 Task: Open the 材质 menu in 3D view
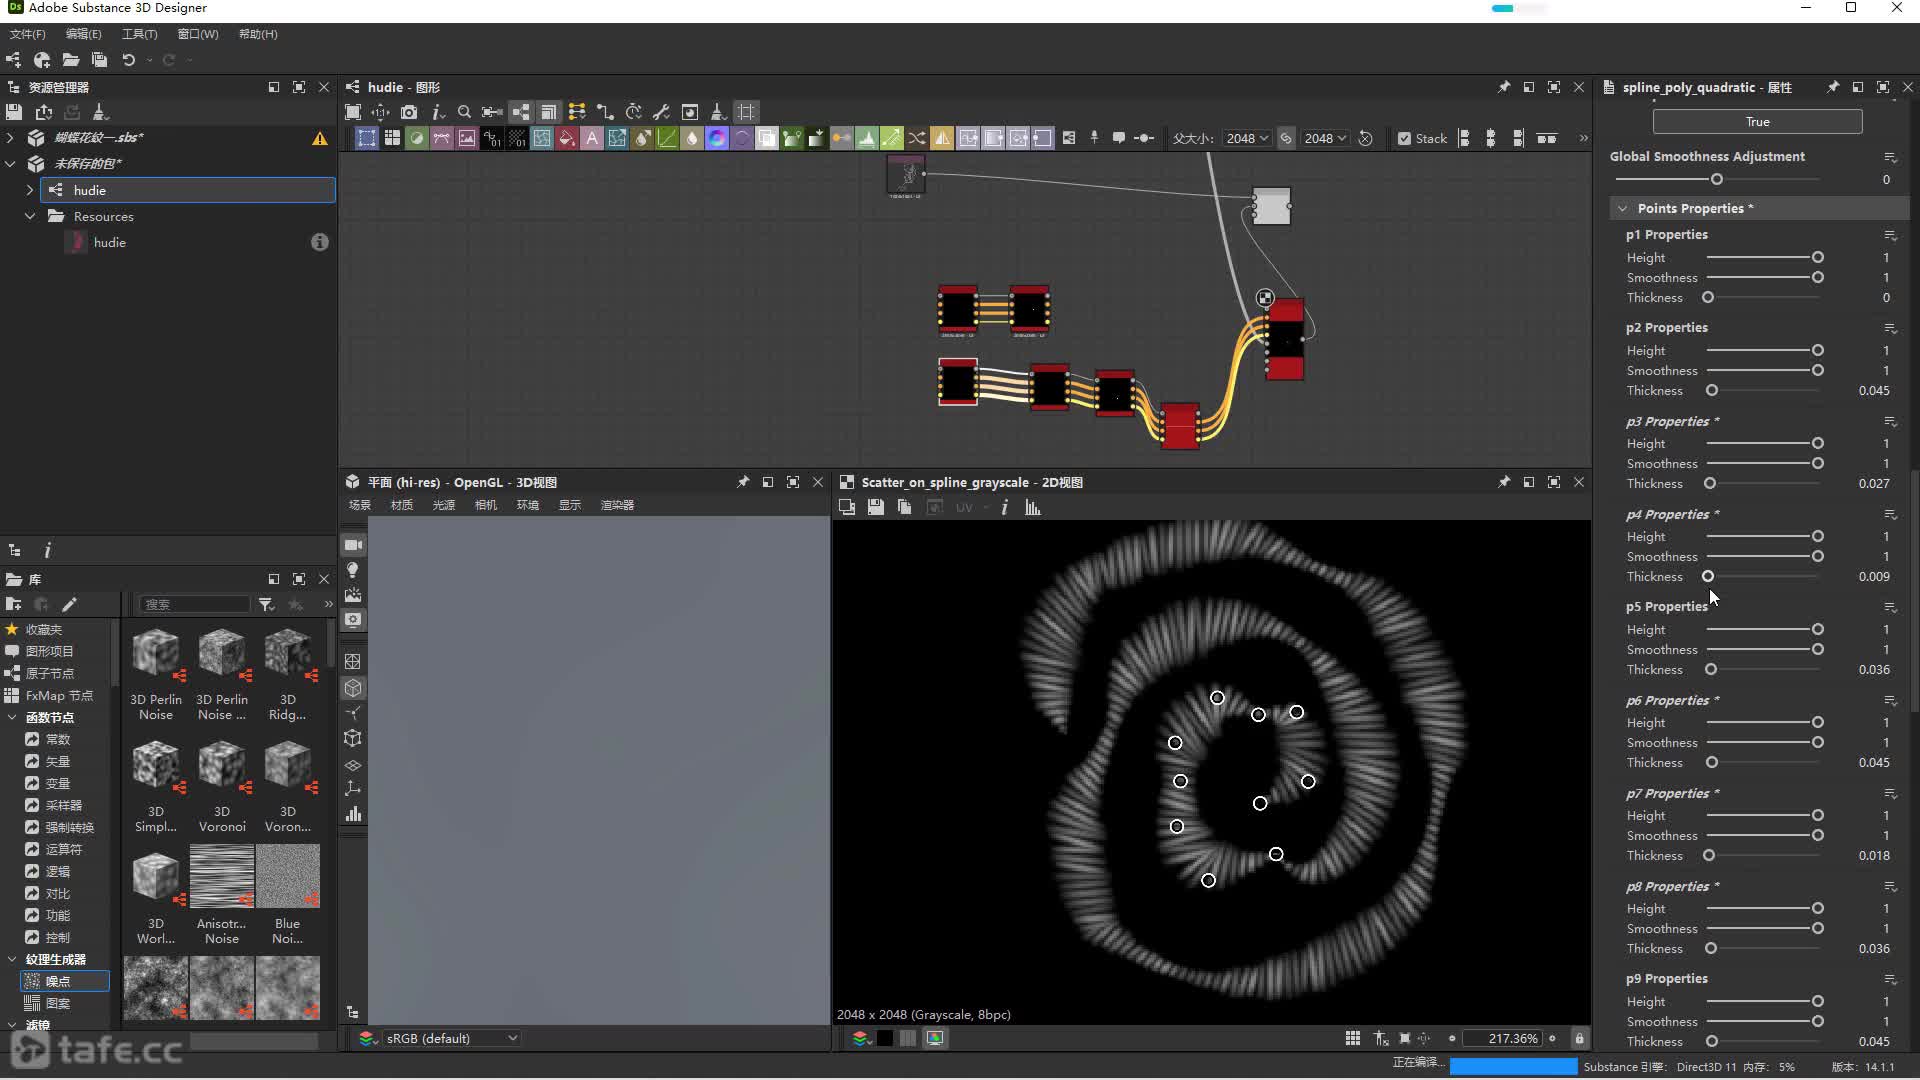pos(402,505)
